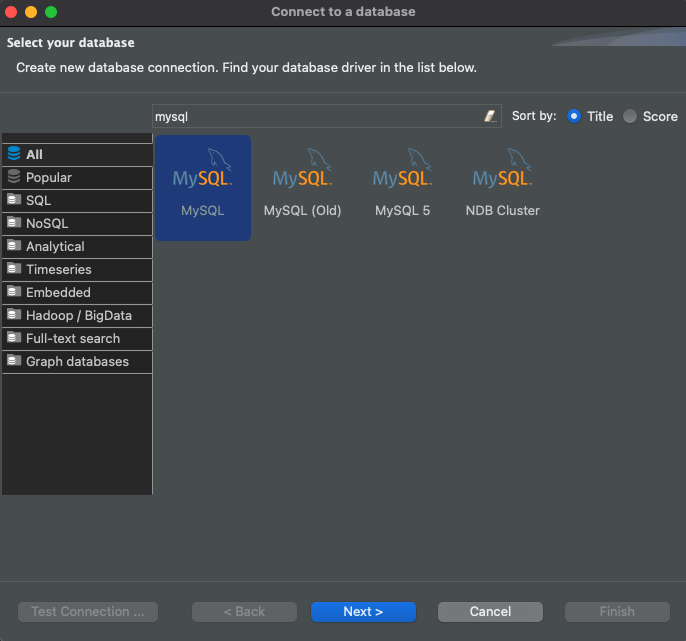Image resolution: width=686 pixels, height=641 pixels.
Task: Filter by NoSQL category
Action: coord(46,224)
